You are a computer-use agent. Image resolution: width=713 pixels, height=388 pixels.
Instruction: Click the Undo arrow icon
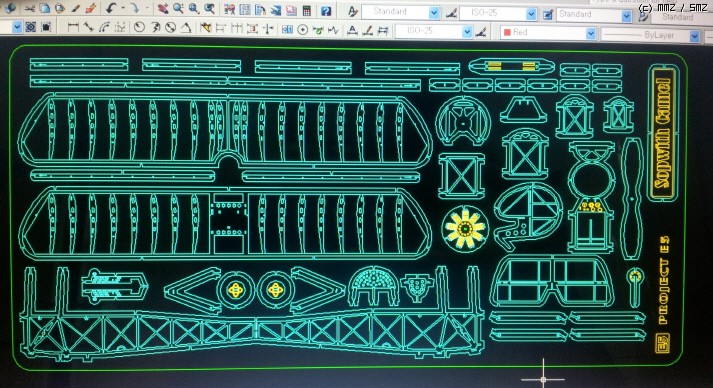(x=112, y=8)
